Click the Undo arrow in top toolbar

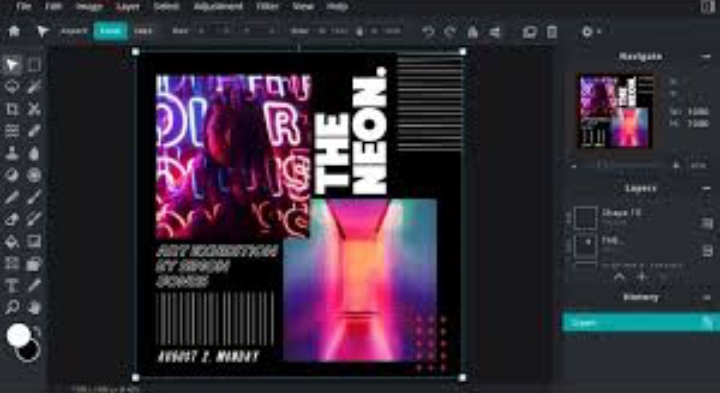(428, 32)
